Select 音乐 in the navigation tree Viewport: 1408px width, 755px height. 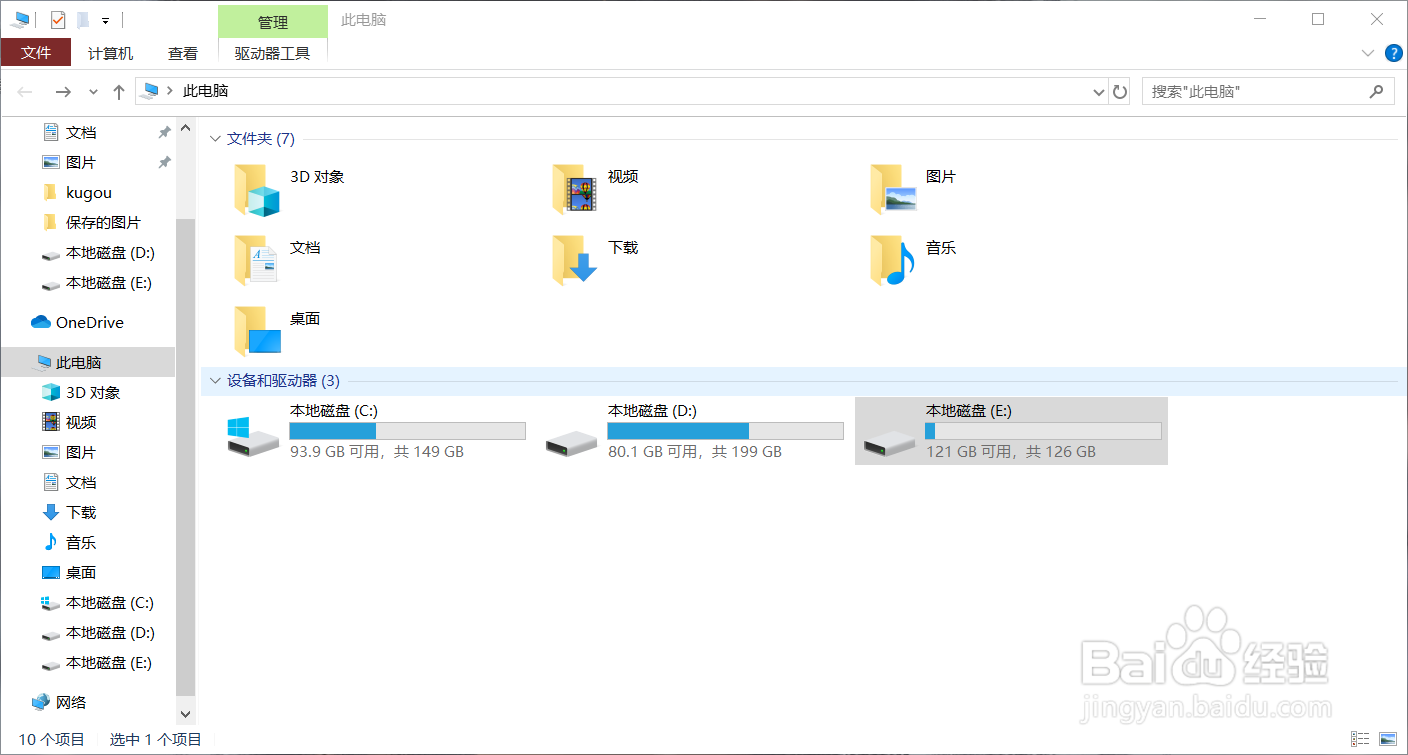click(69, 542)
